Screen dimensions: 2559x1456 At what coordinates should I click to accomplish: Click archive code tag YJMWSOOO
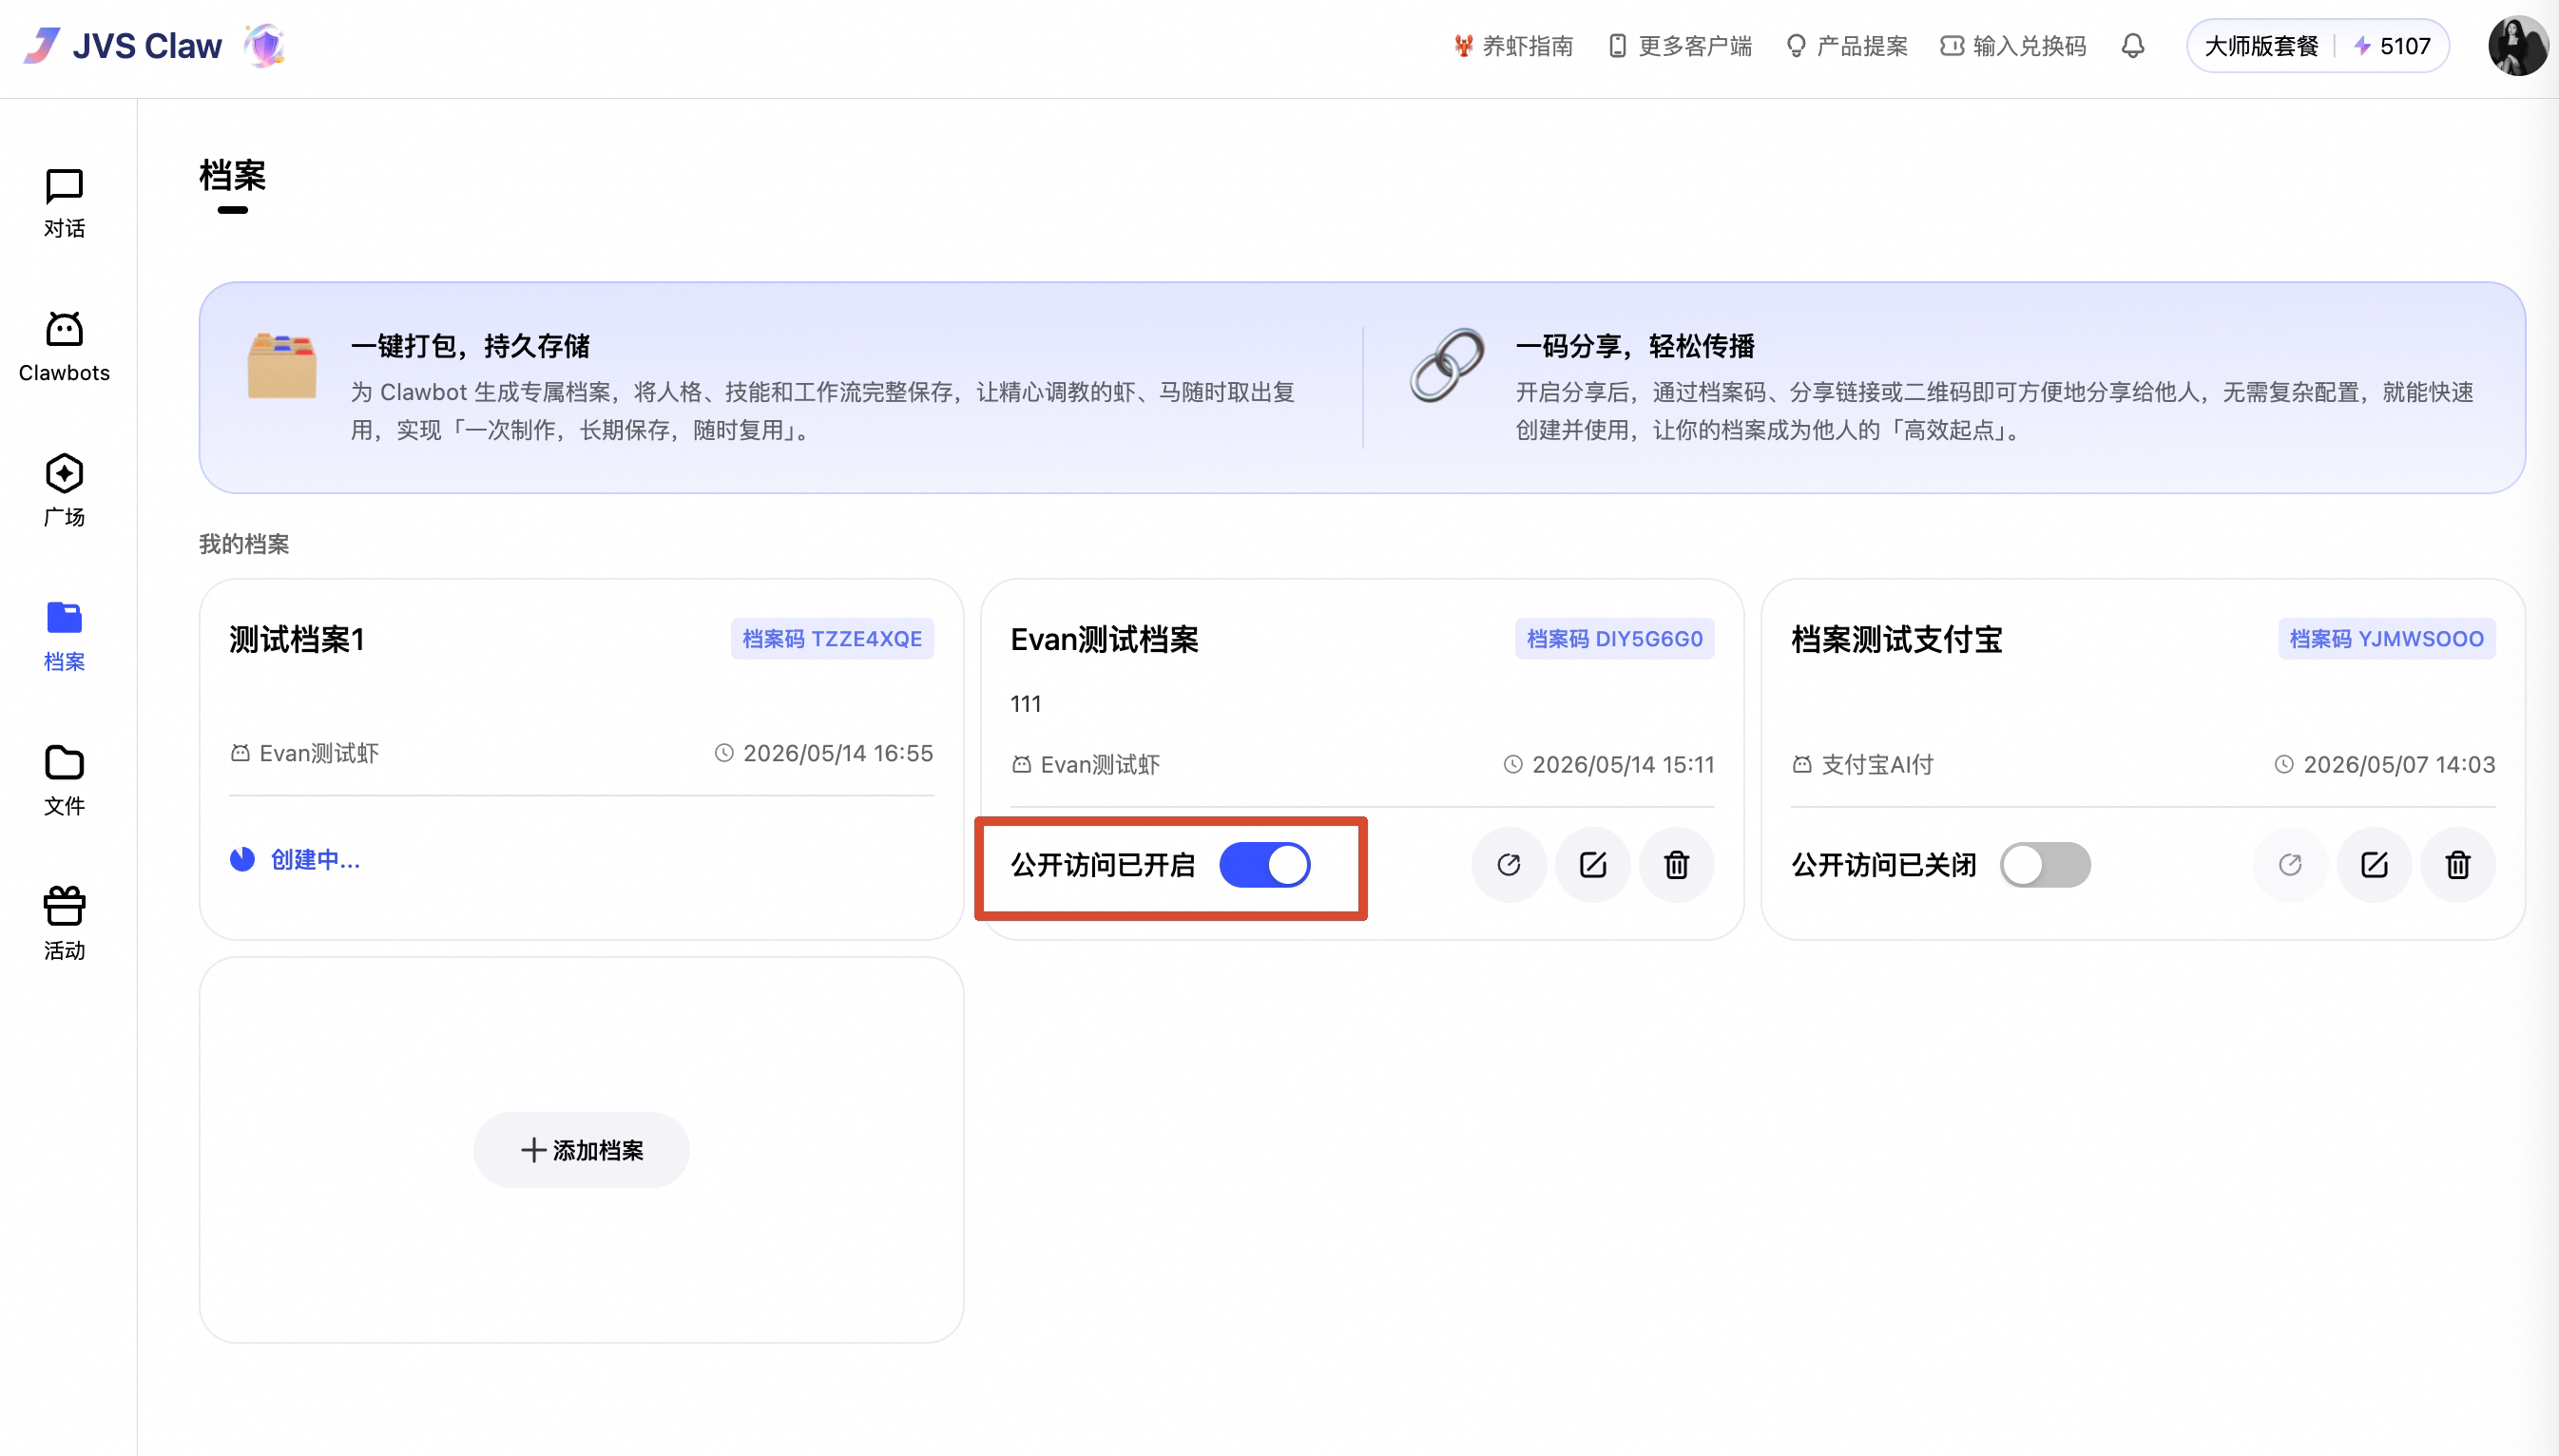2386,639
